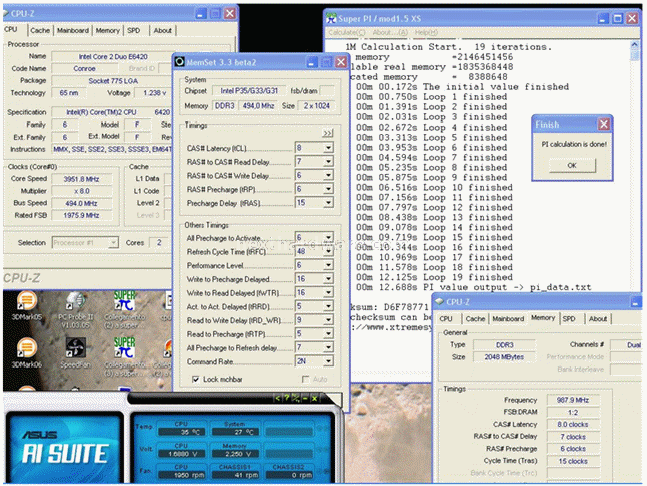
Task: Open Write to Read Delayed (tWTR) dropdown
Action: [328, 292]
